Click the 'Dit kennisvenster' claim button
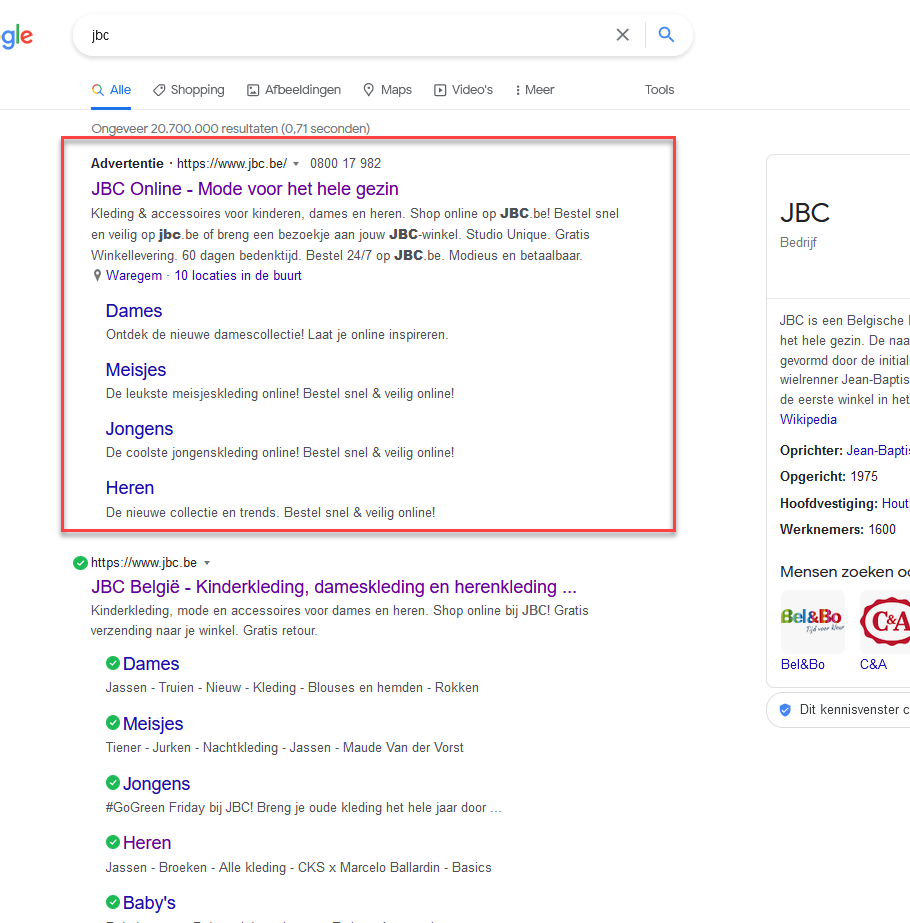This screenshot has height=923, width=910. click(x=838, y=710)
